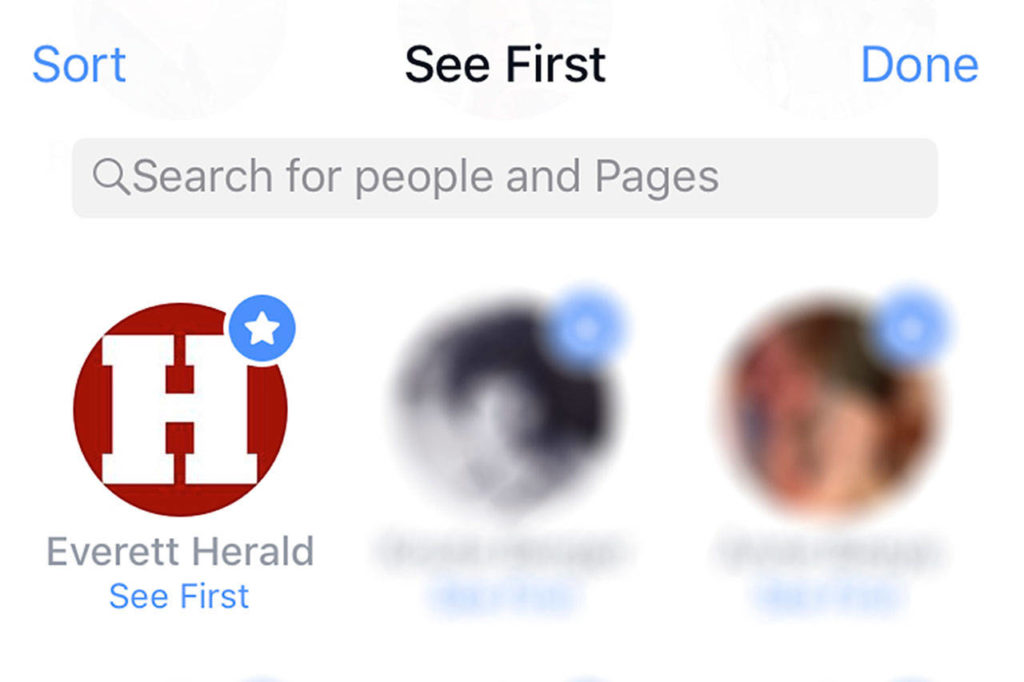Toggle the star badge on Everett Herald
This screenshot has width=1024, height=682.
tap(262, 328)
